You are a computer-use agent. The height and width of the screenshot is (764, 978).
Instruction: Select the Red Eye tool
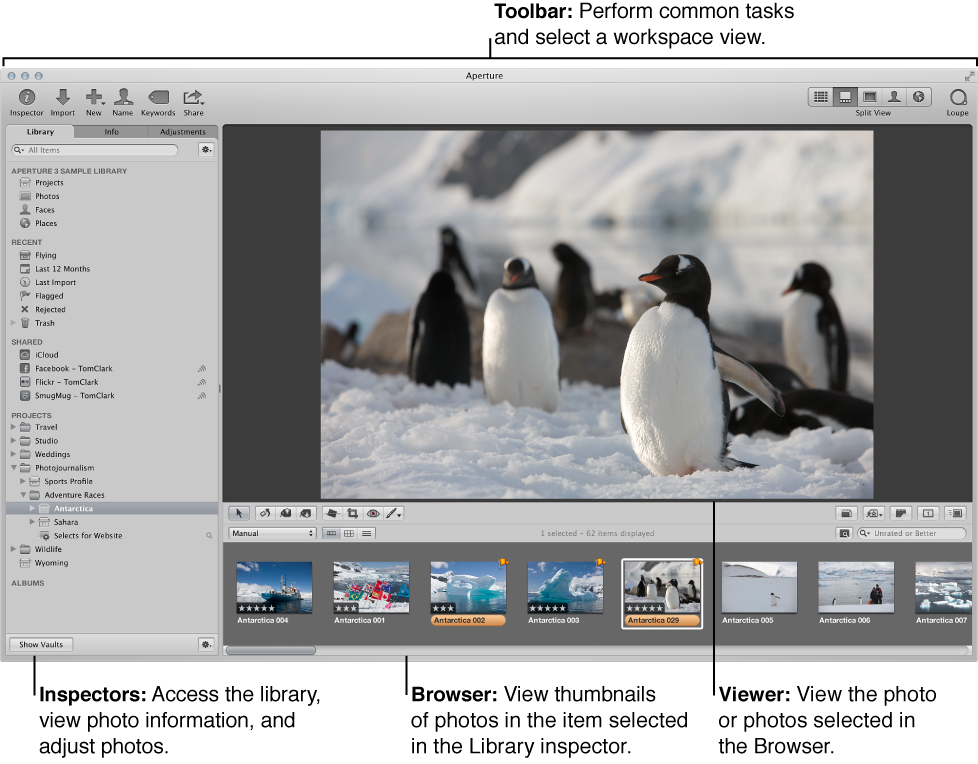(372, 513)
